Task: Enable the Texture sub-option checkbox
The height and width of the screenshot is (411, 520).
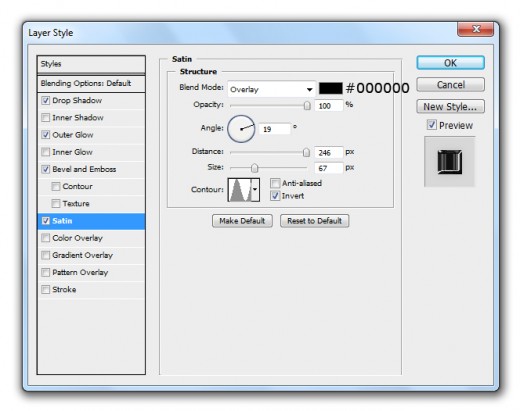Action: [x=56, y=203]
